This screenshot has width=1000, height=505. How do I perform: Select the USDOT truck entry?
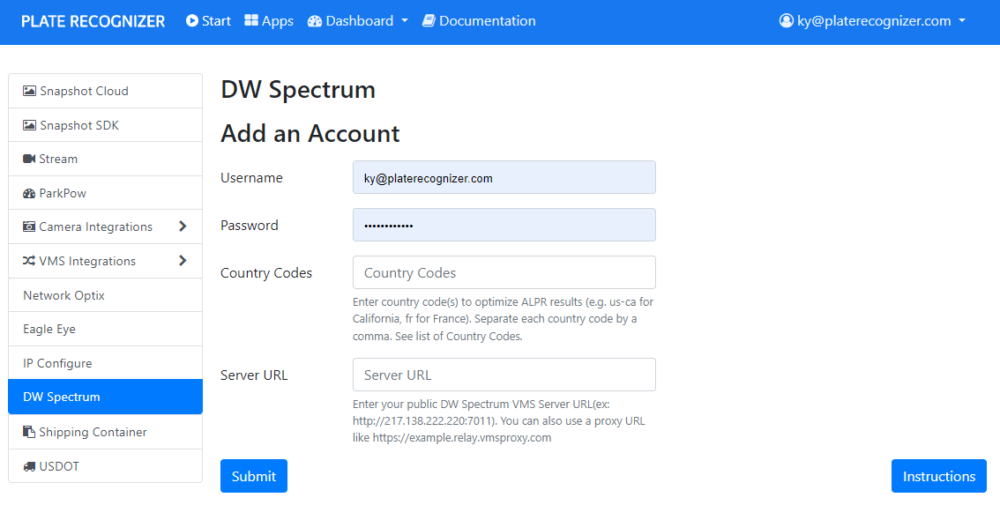pos(105,466)
